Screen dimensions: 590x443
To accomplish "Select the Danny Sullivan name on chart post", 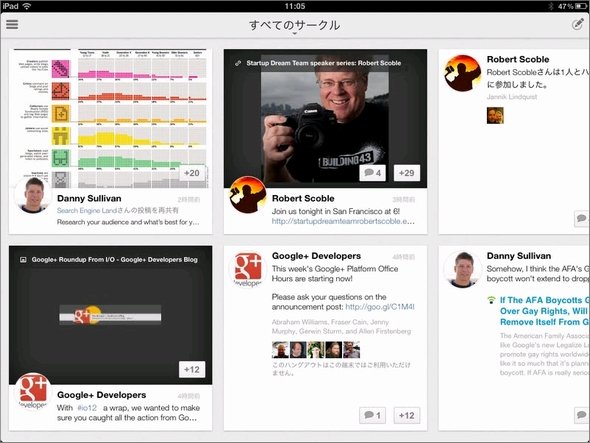I will 89,198.
